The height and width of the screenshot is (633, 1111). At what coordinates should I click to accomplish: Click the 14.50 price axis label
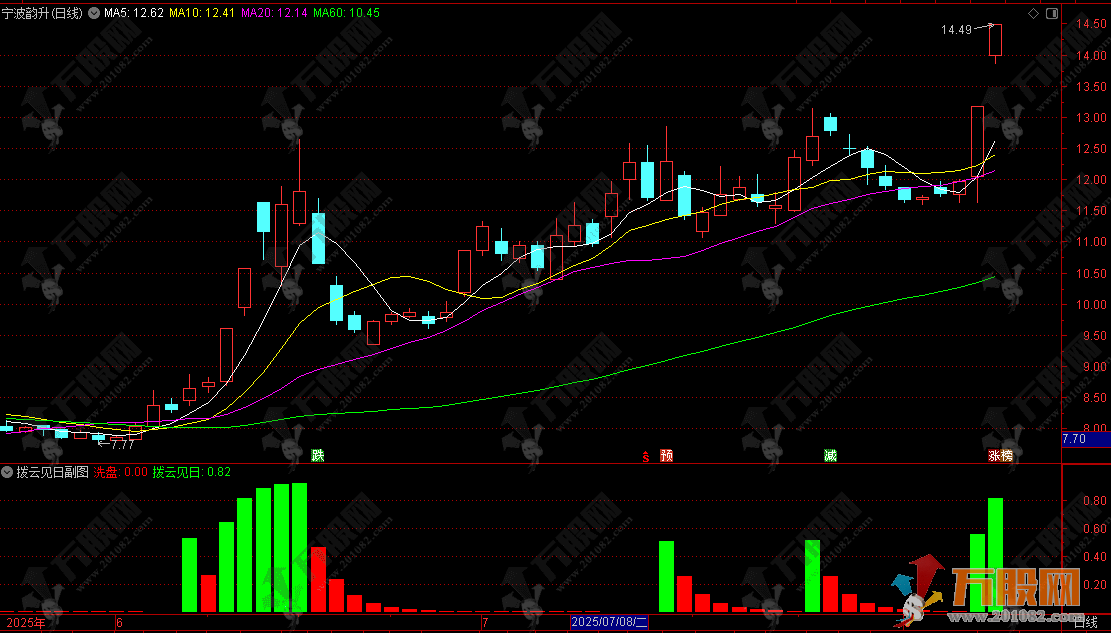click(x=1090, y=24)
